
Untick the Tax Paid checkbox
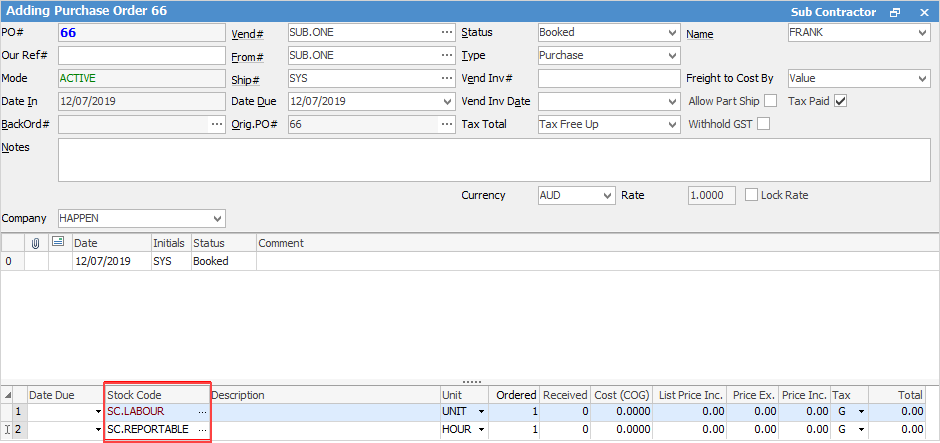click(x=840, y=101)
